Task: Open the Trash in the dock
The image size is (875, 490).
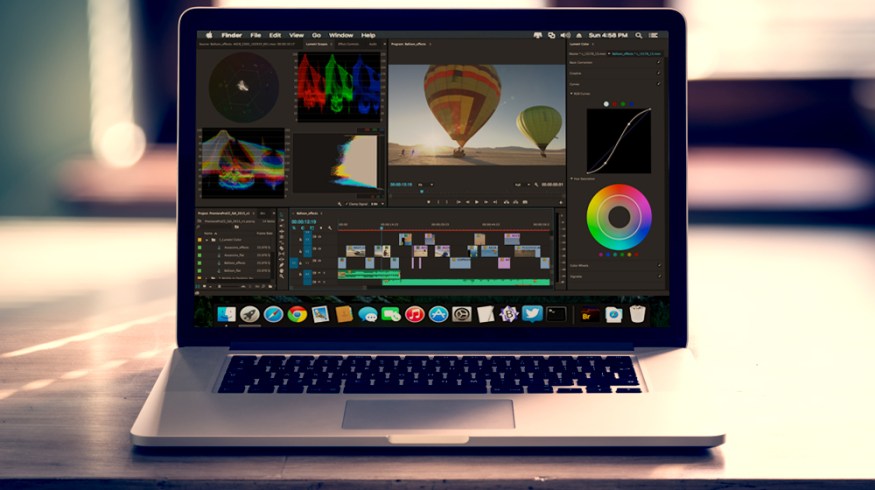Action: (x=637, y=314)
